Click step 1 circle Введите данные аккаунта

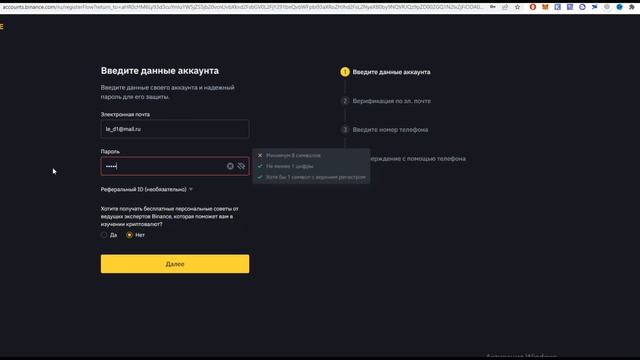(345, 72)
